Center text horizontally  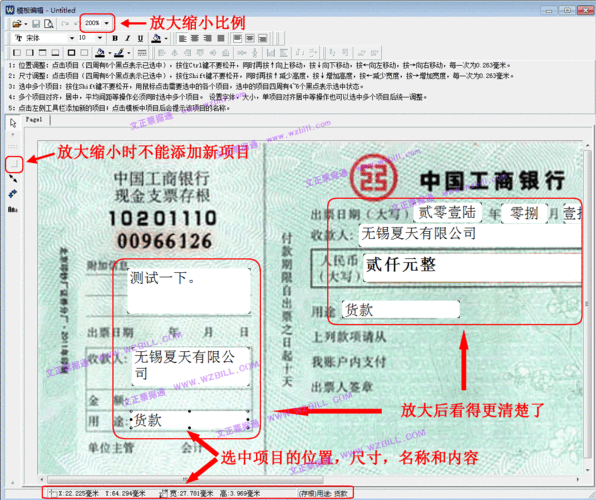(x=195, y=38)
